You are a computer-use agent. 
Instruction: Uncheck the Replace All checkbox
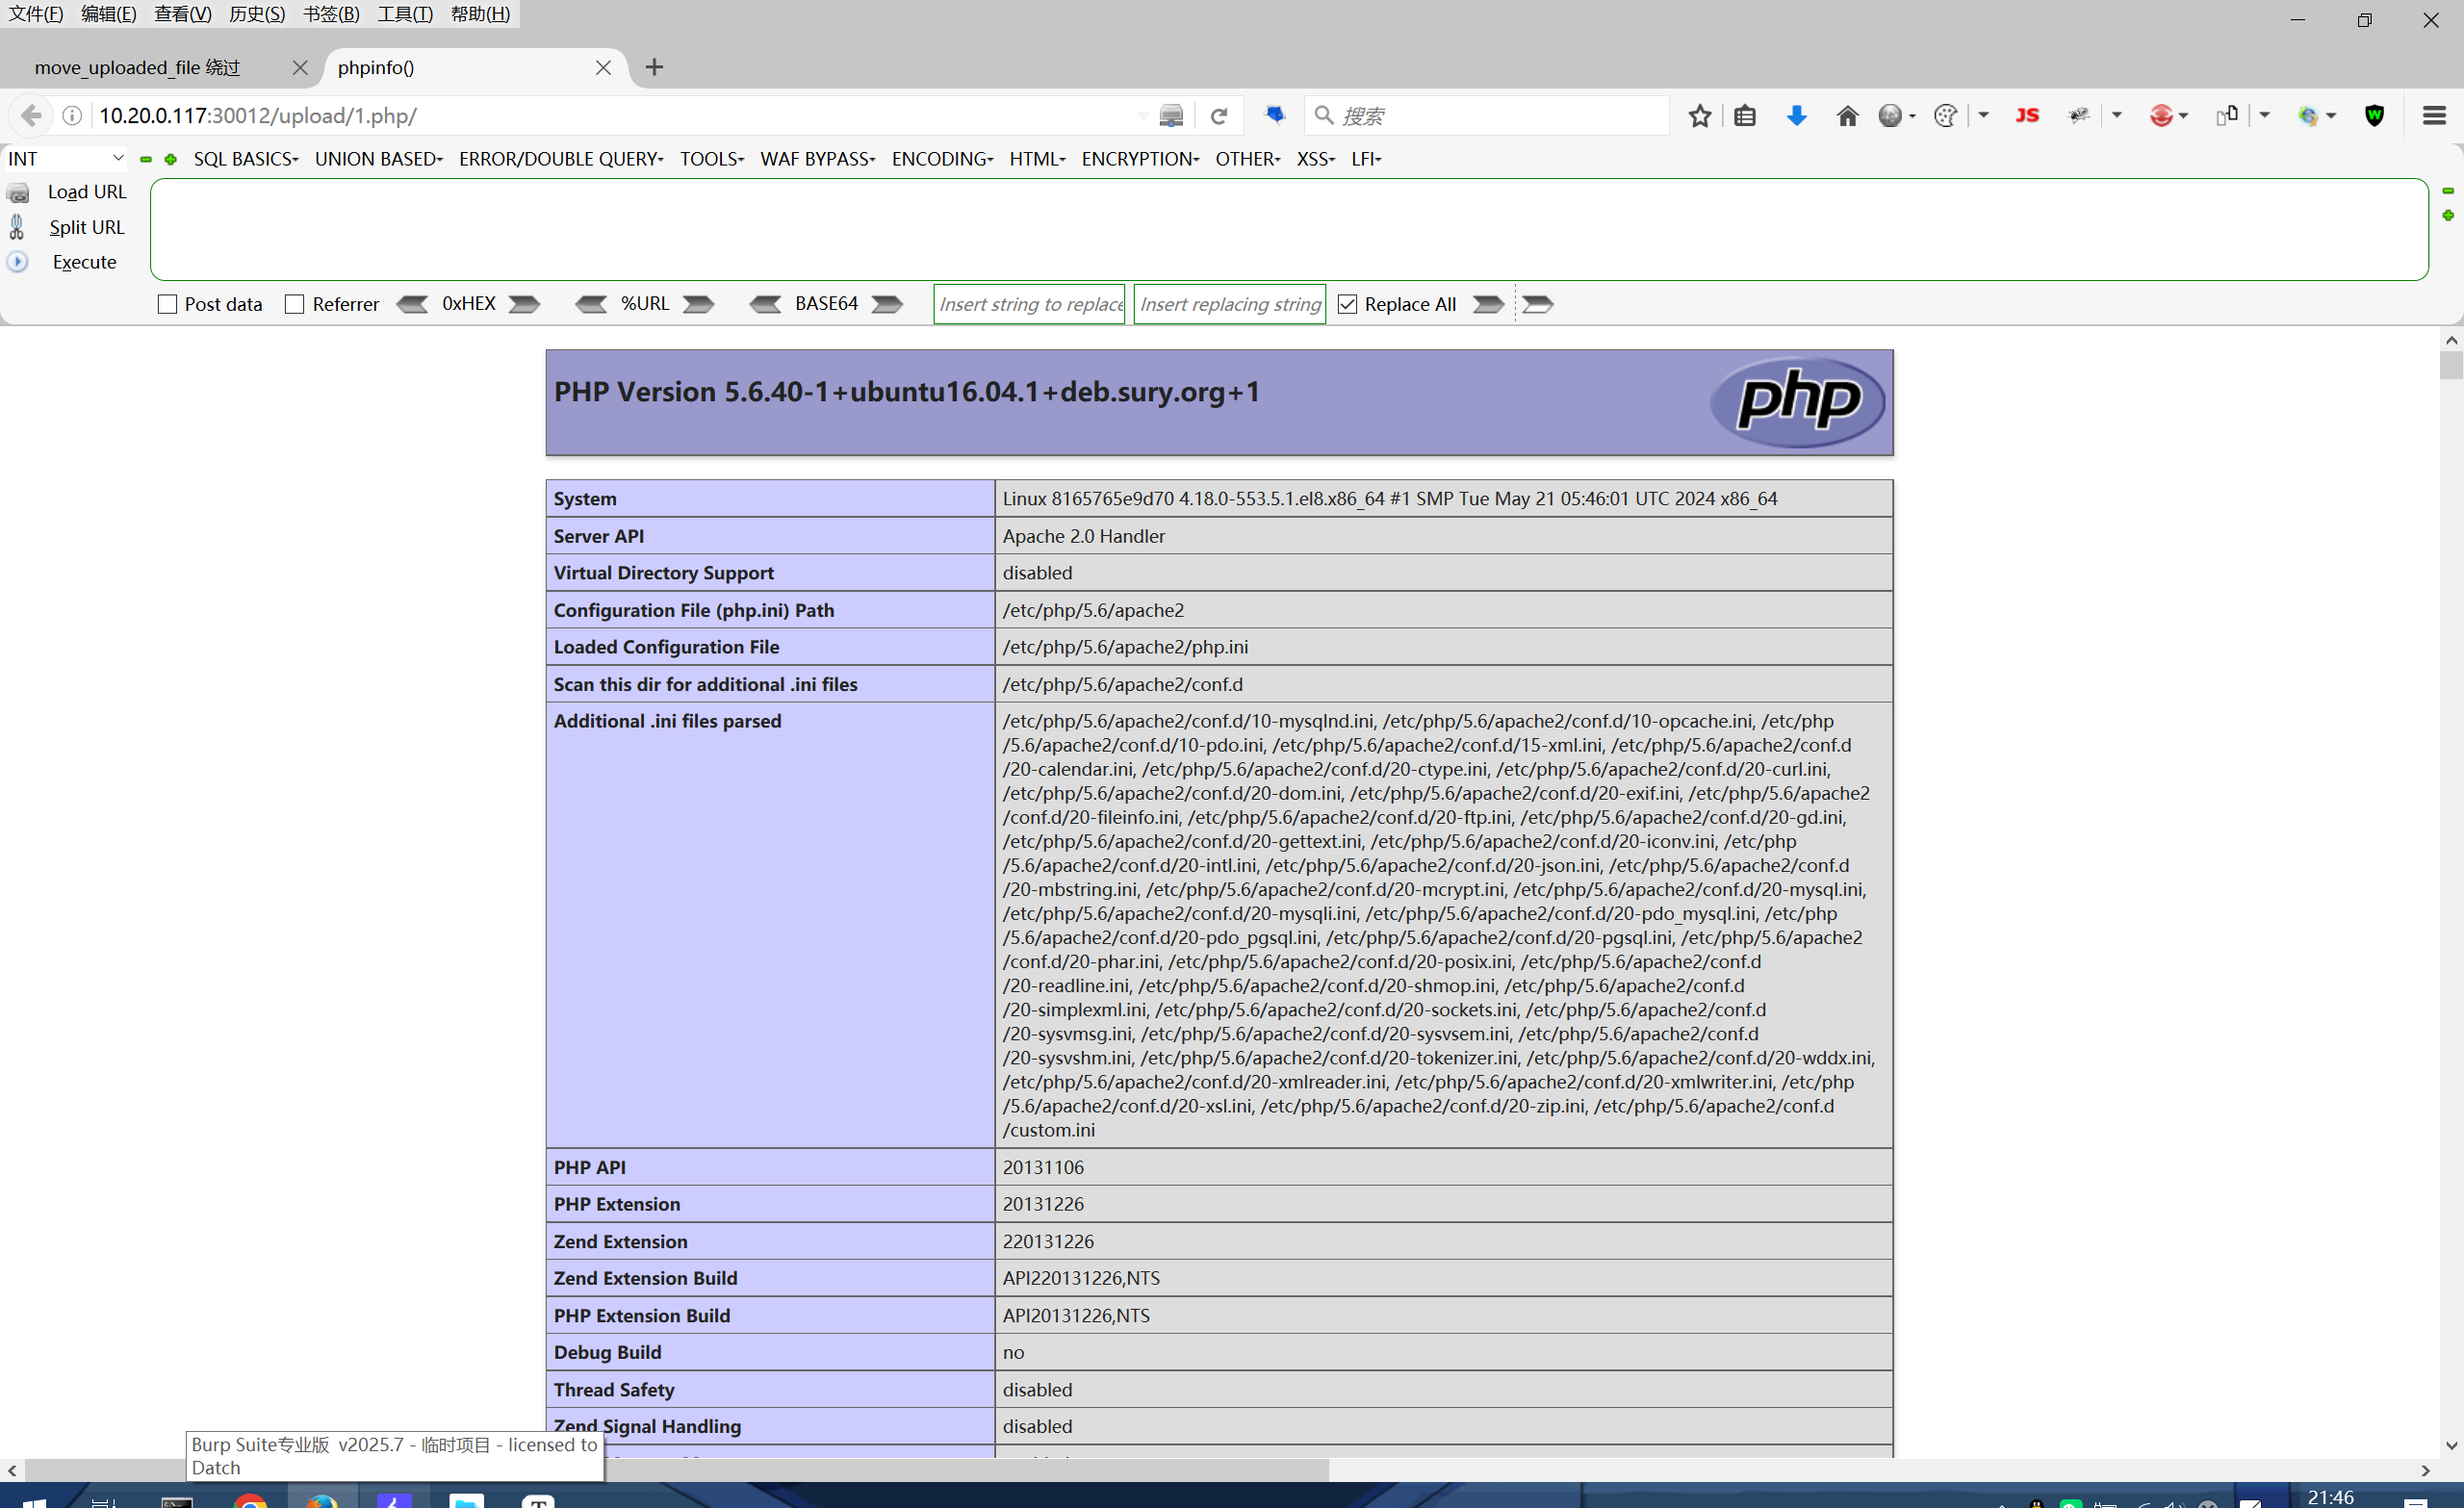pos(1347,304)
